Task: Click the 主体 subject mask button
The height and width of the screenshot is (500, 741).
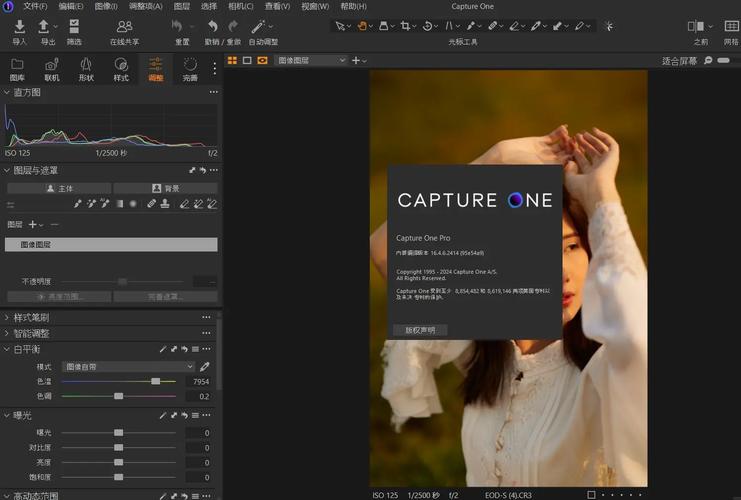Action: pyautogui.click(x=59, y=189)
